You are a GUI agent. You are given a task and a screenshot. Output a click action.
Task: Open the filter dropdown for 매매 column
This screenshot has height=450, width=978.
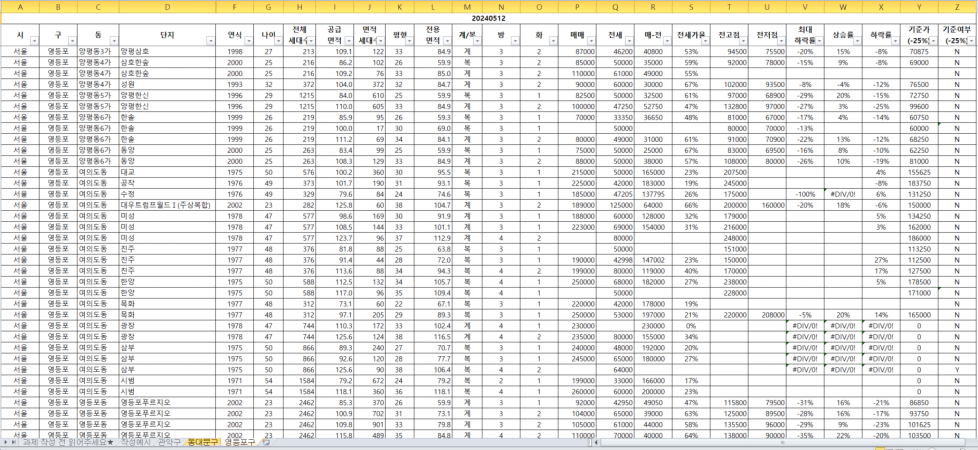(x=590, y=41)
